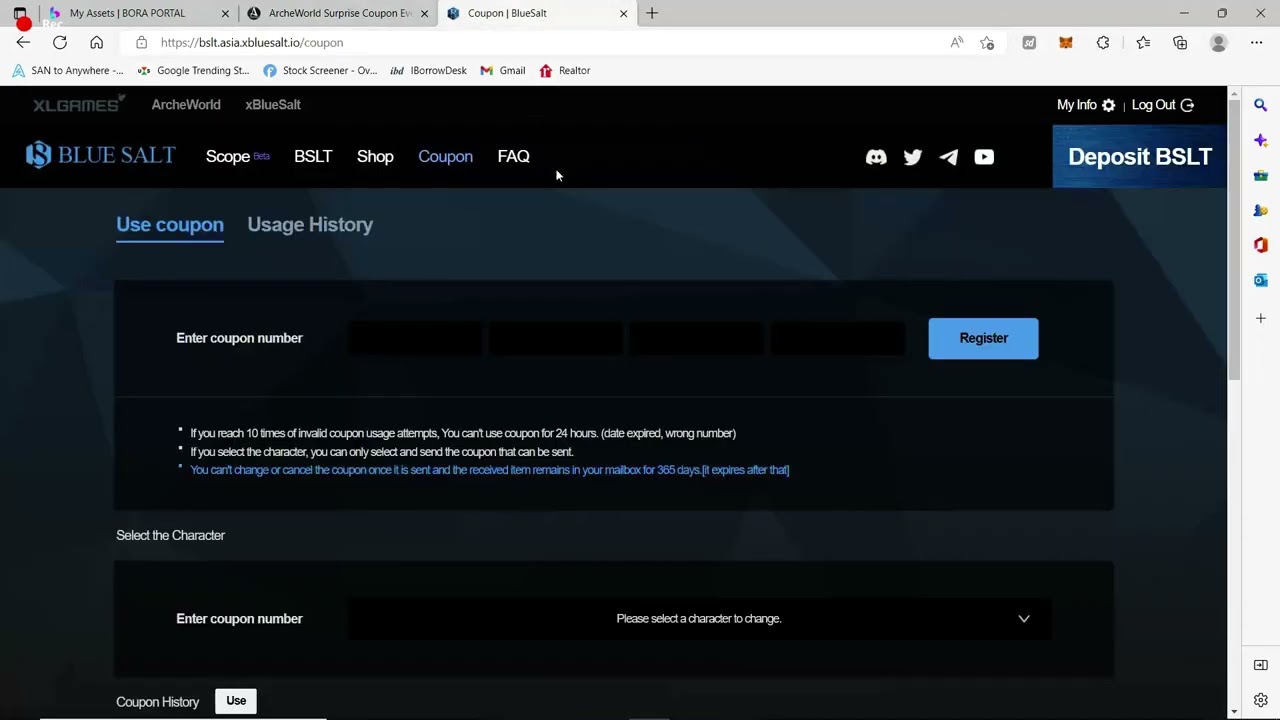Click the browser back arrow

coord(23,42)
